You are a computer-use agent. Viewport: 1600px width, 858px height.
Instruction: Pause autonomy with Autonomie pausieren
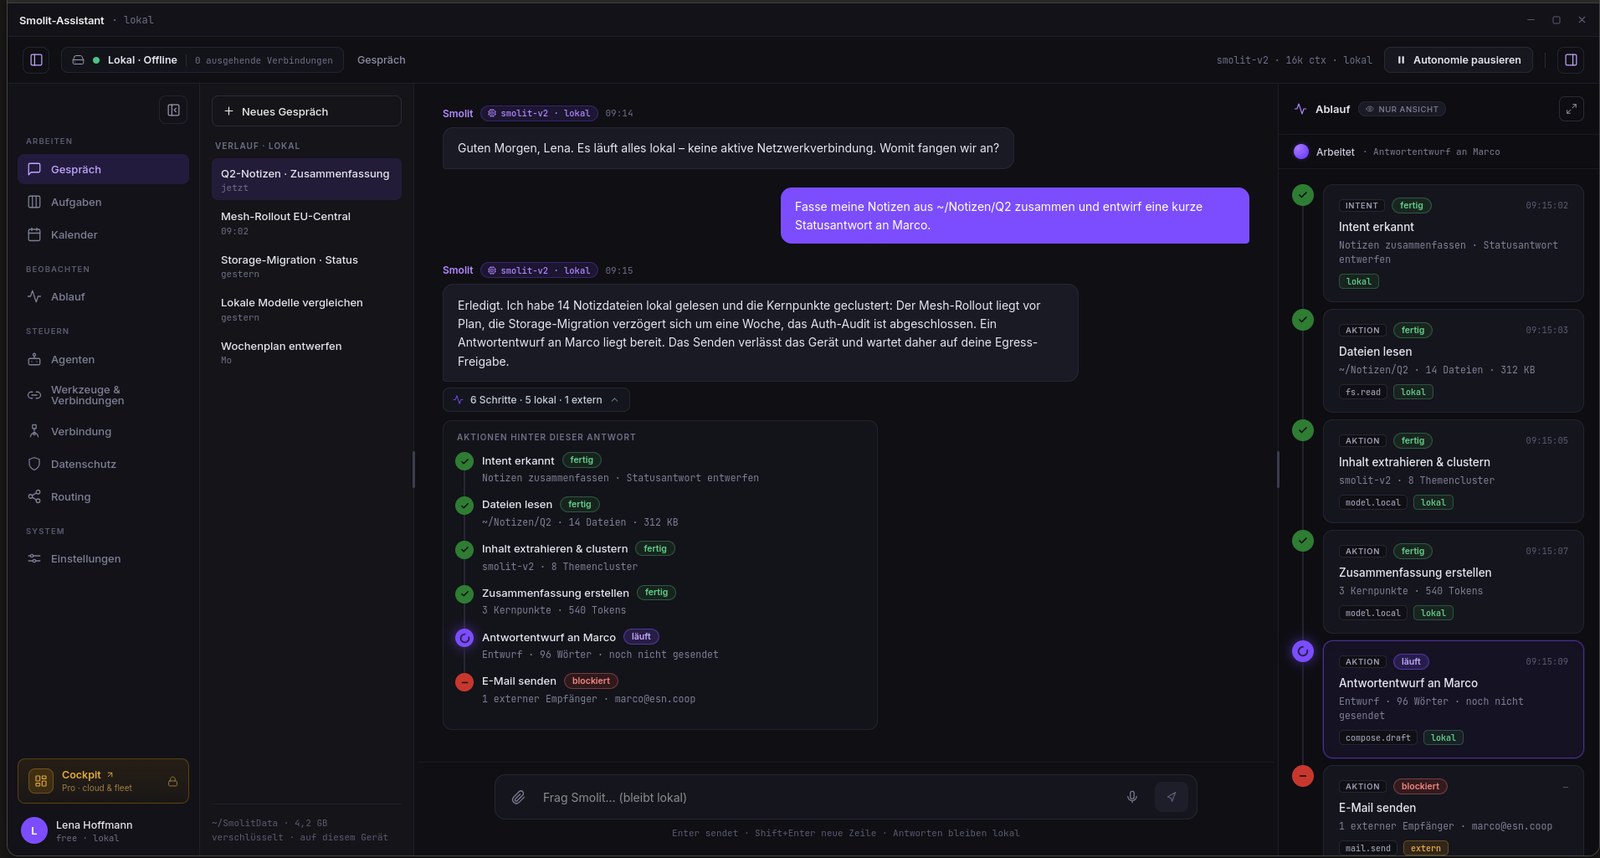(1459, 60)
